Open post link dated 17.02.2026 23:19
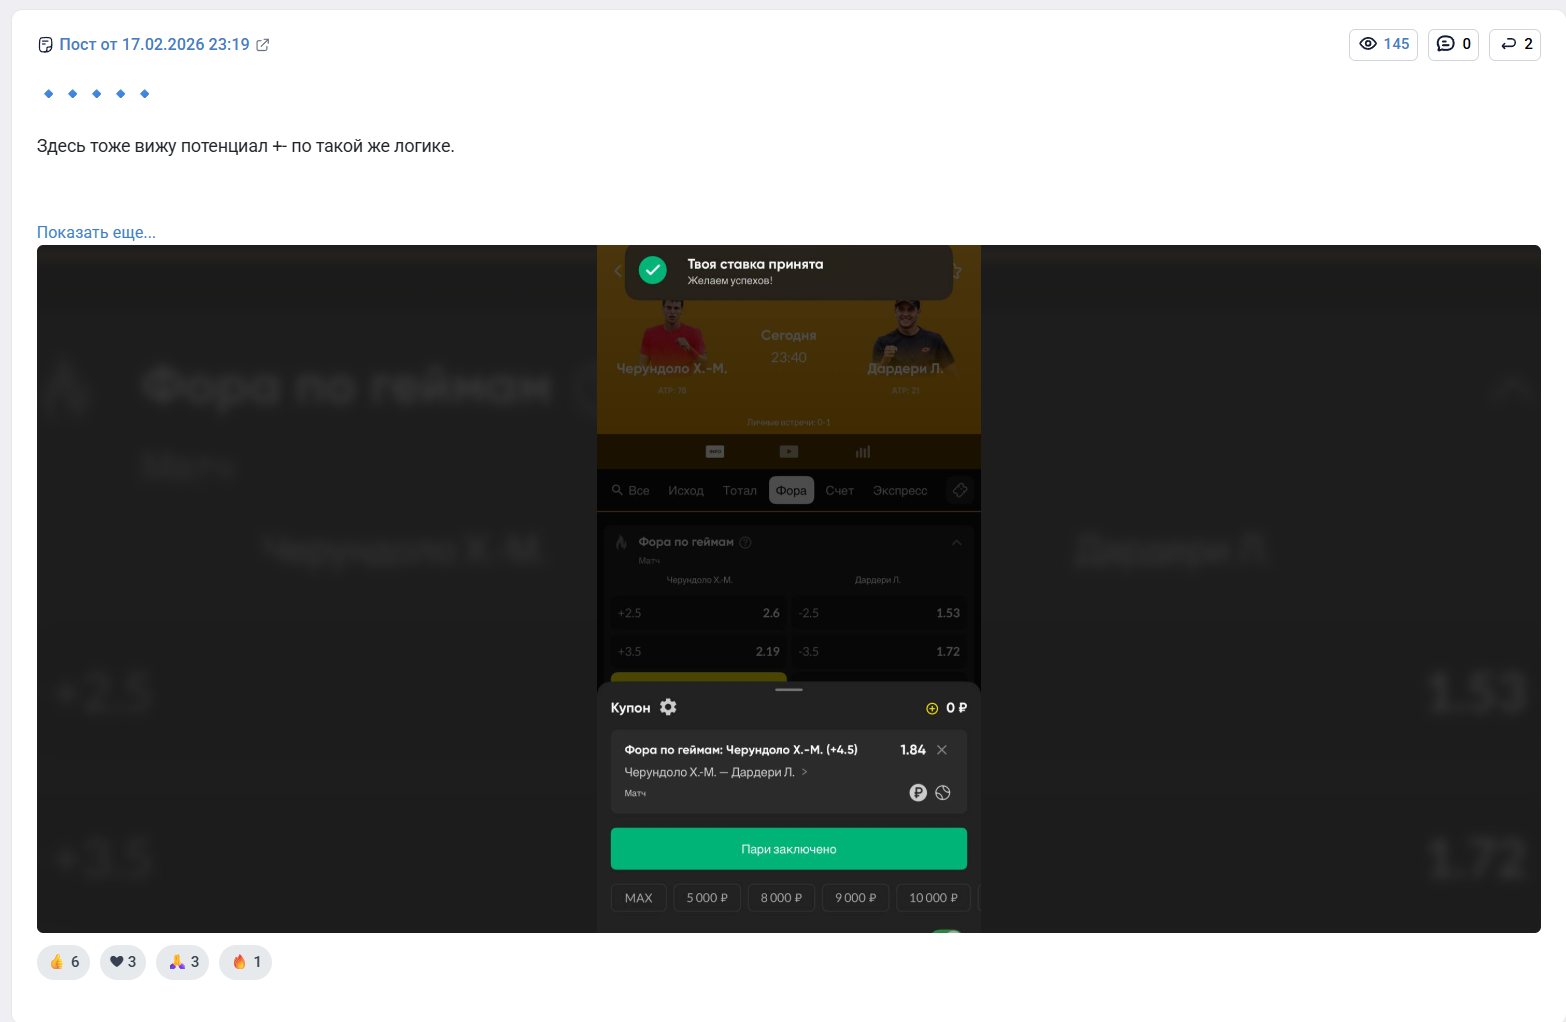This screenshot has width=1566, height=1022. click(x=154, y=44)
